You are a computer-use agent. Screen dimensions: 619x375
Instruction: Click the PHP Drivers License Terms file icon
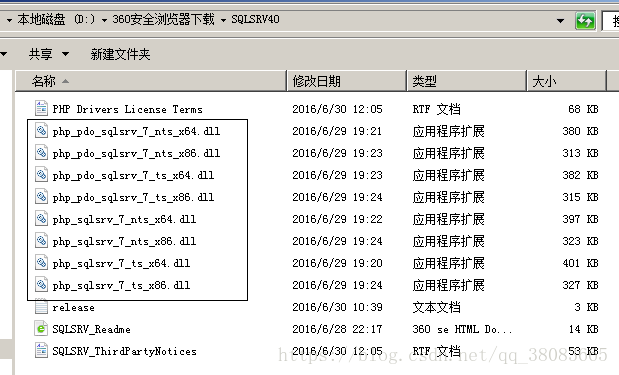point(41,108)
